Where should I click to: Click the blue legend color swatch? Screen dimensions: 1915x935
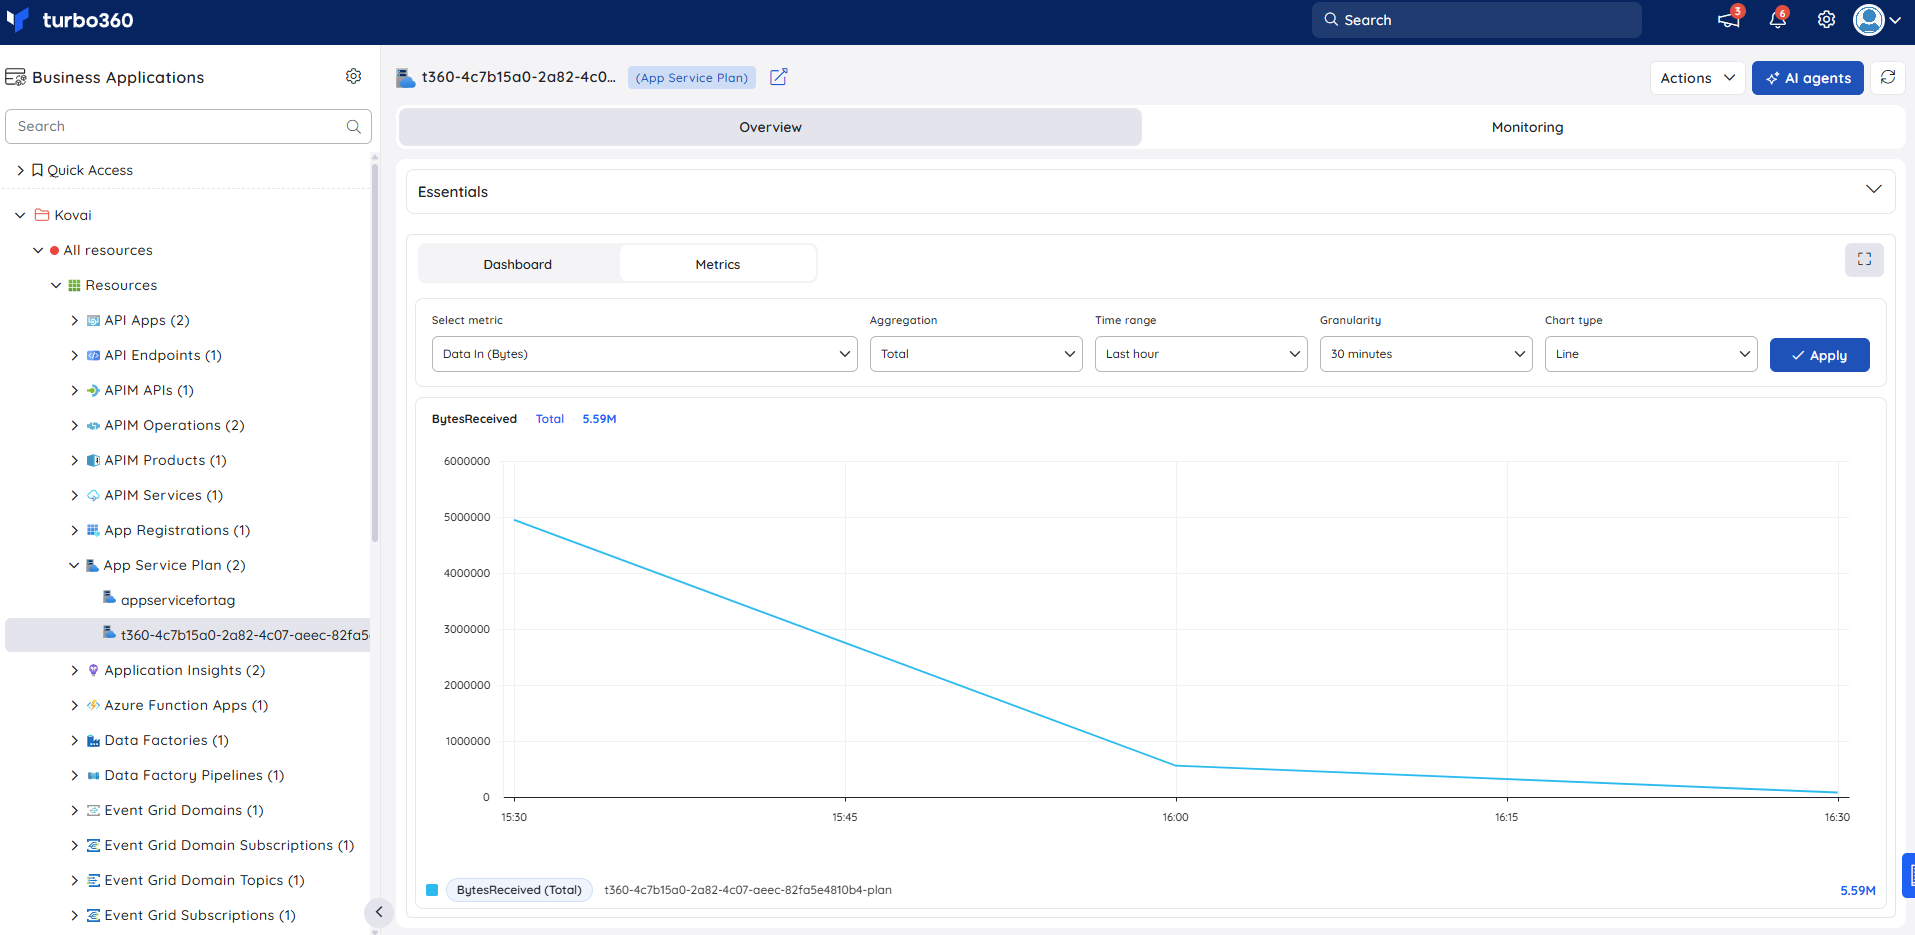432,890
